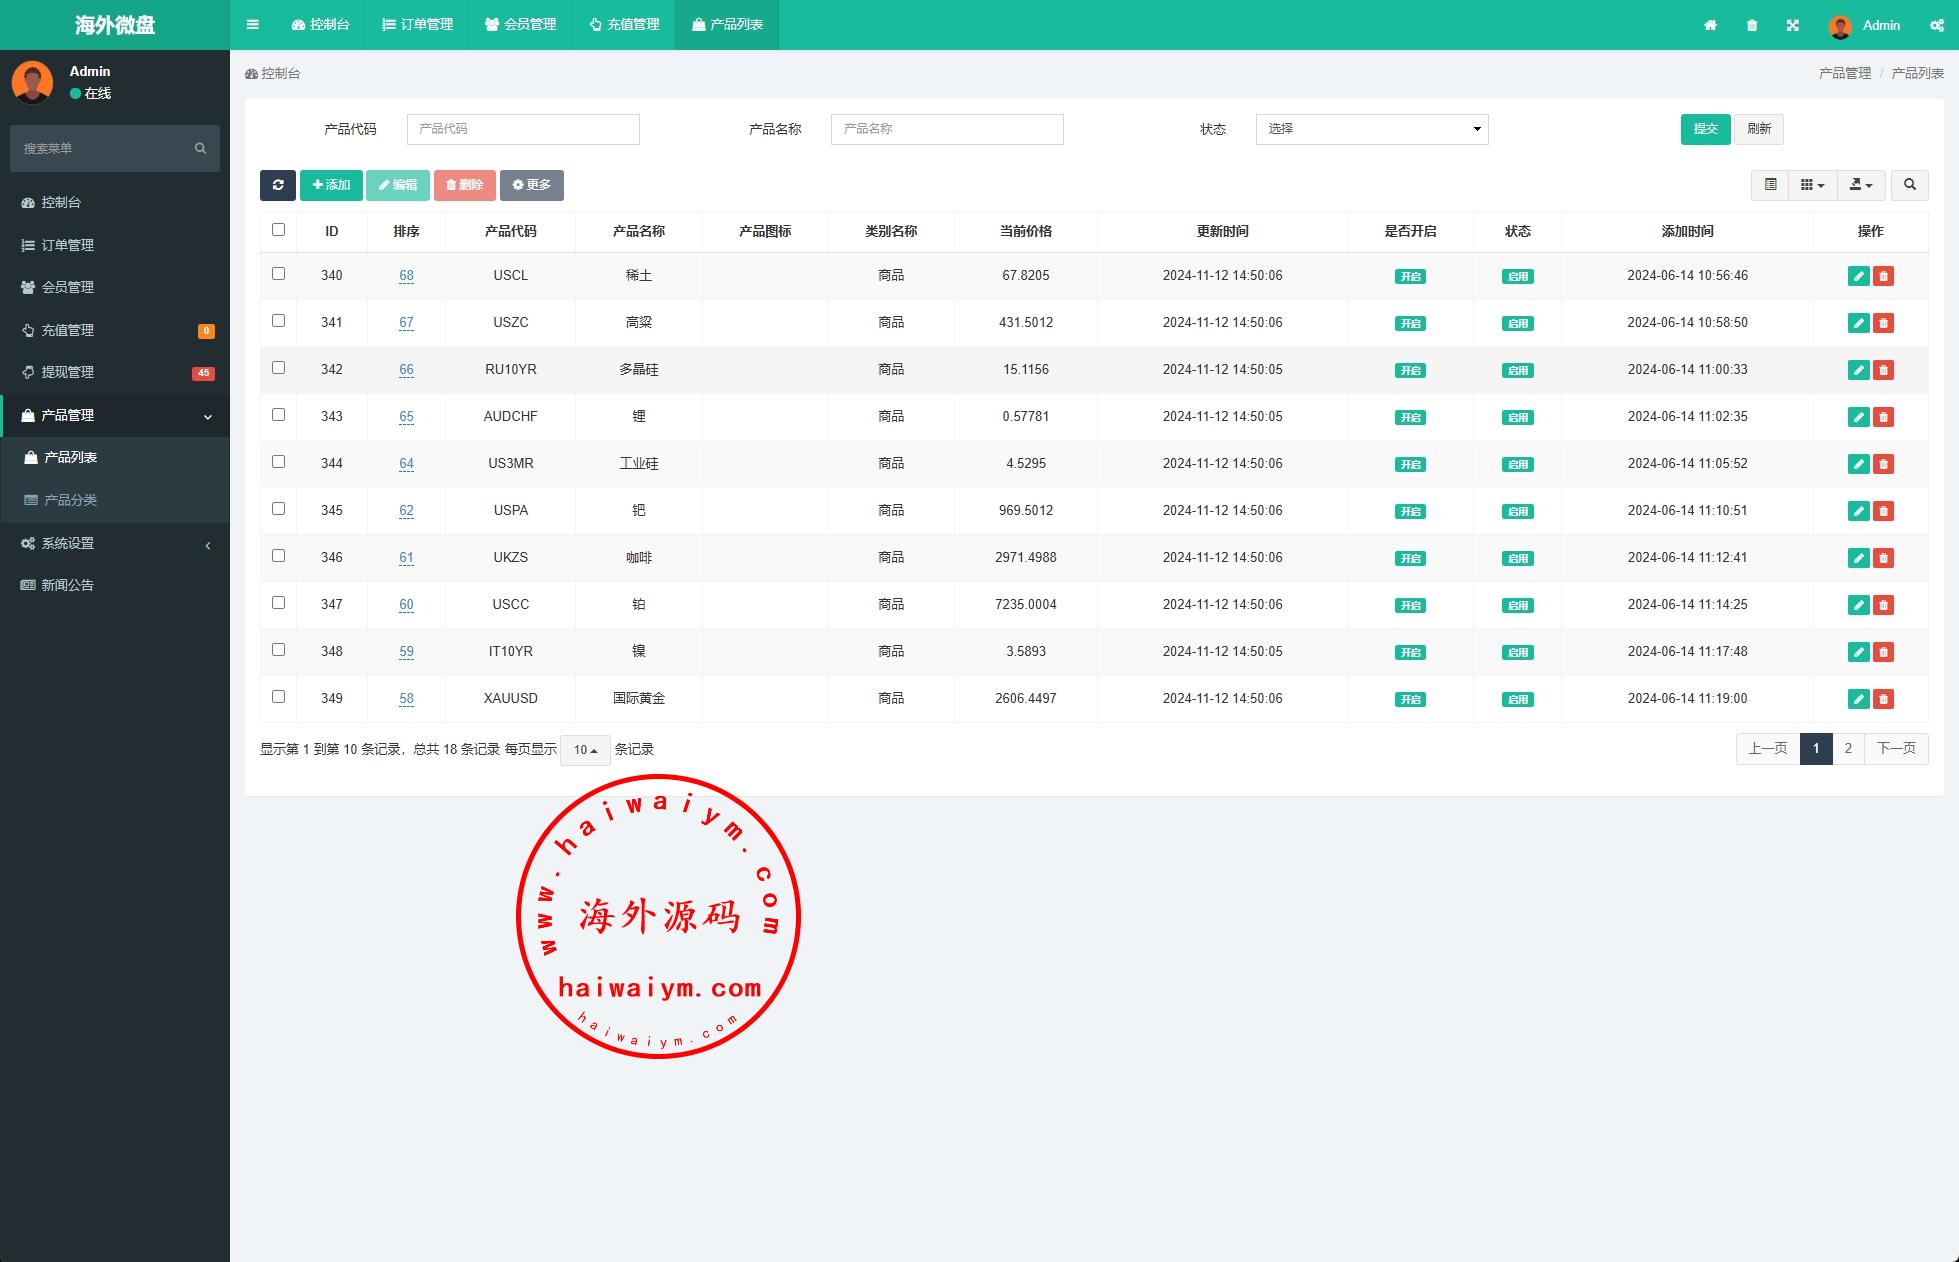This screenshot has height=1262, width=1959.
Task: Click the red delete icon for USZC row
Action: [1883, 323]
